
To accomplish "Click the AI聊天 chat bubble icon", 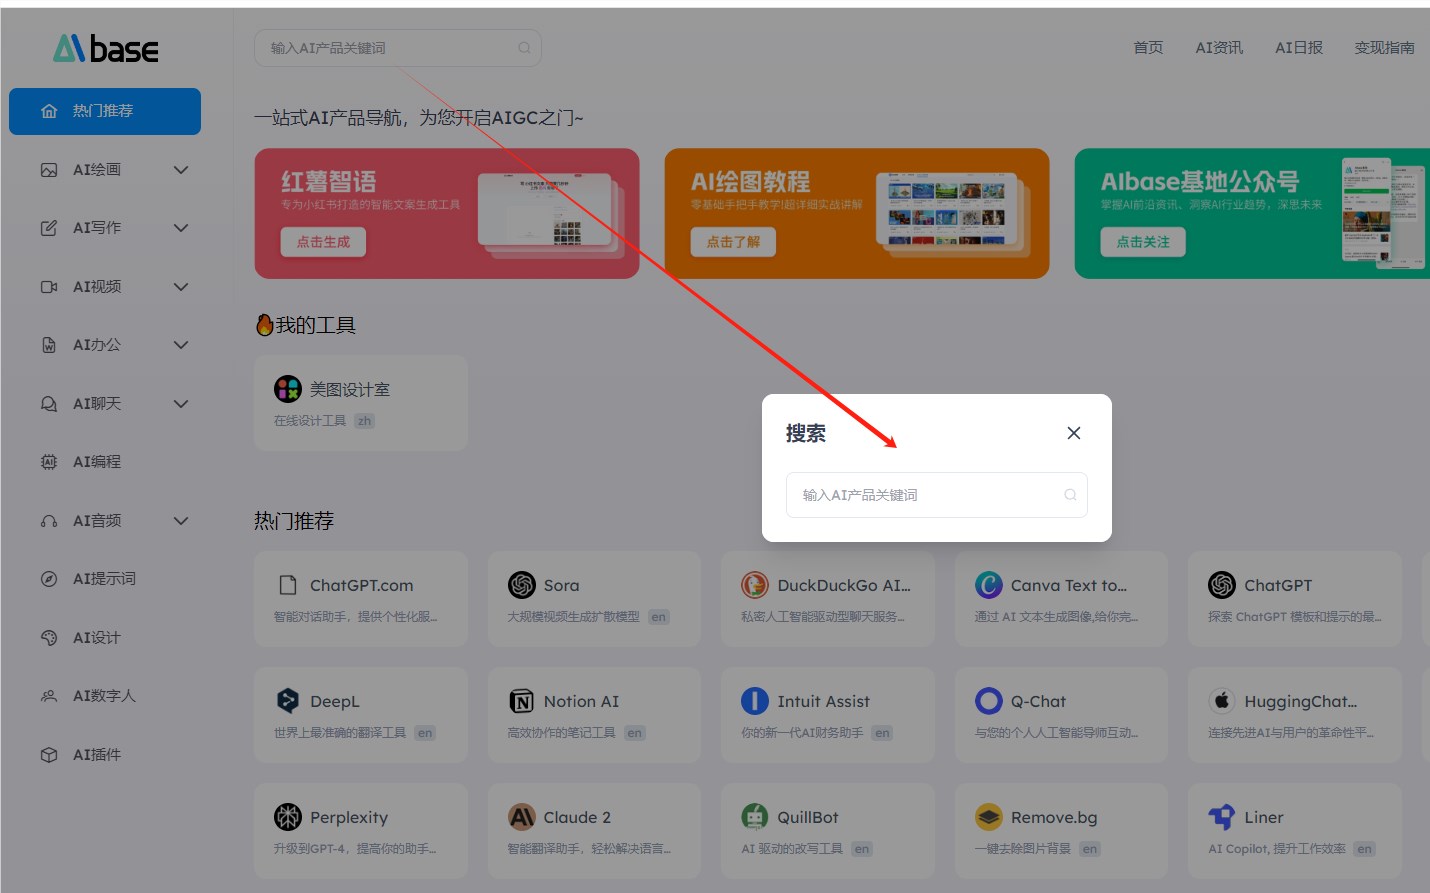I will pyautogui.click(x=49, y=404).
